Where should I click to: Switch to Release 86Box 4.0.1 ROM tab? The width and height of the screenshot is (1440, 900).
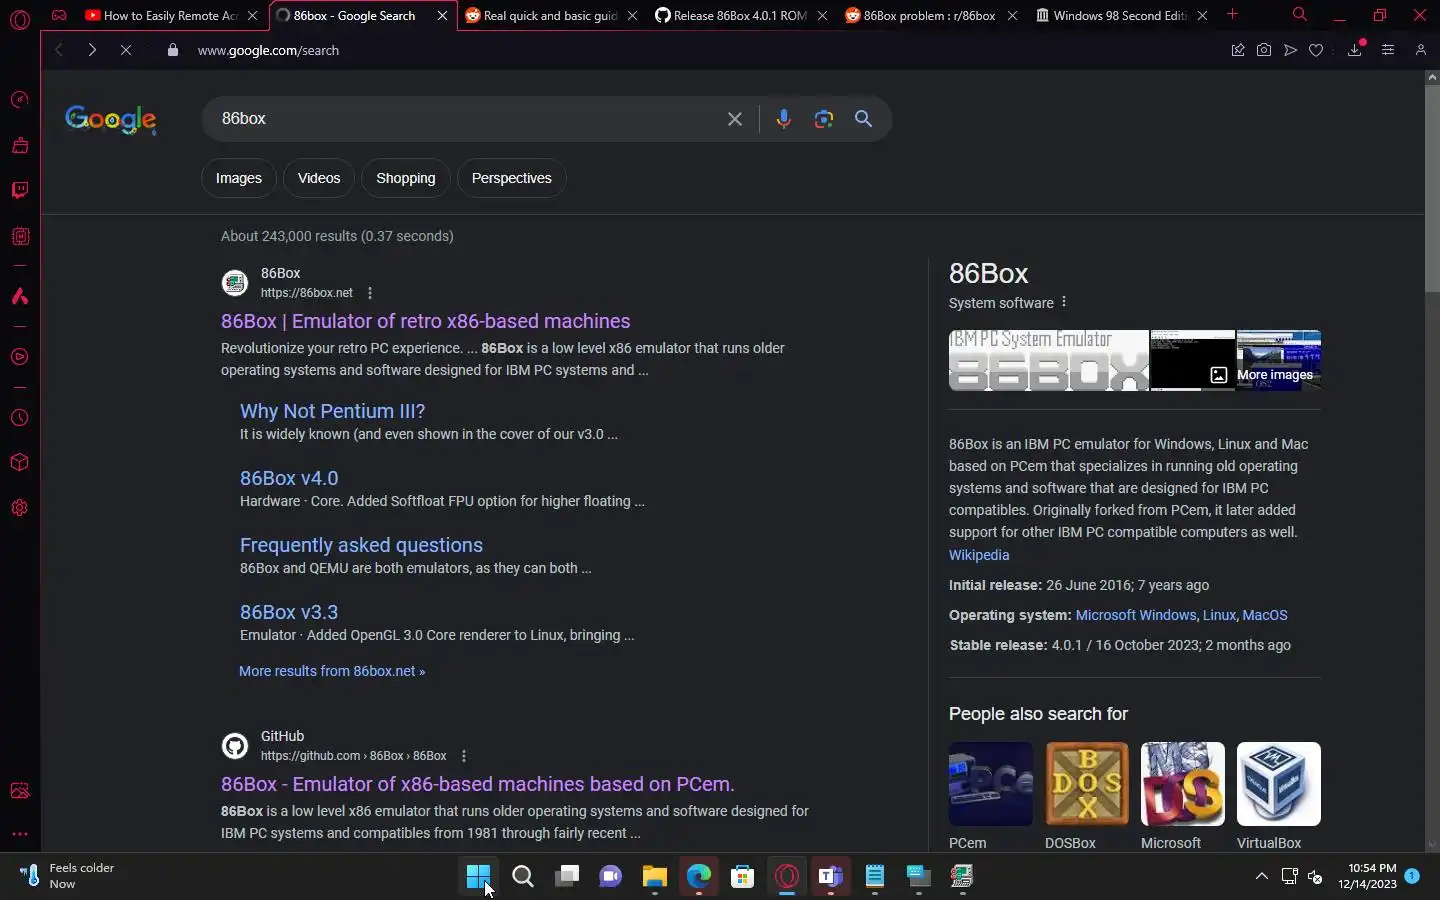(740, 15)
